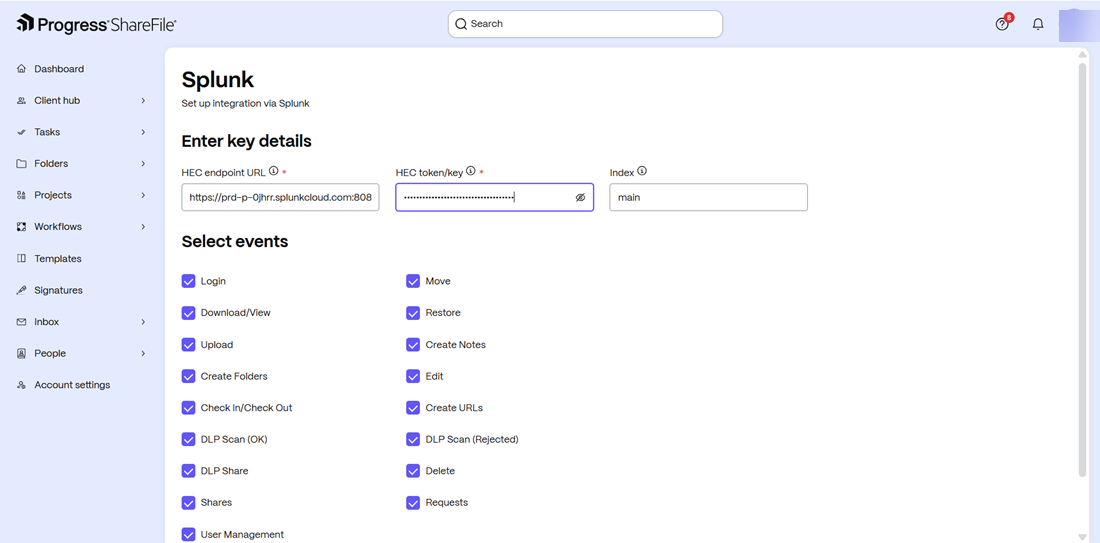Uncheck the Requests event checkbox
The width and height of the screenshot is (1100, 543).
click(413, 502)
